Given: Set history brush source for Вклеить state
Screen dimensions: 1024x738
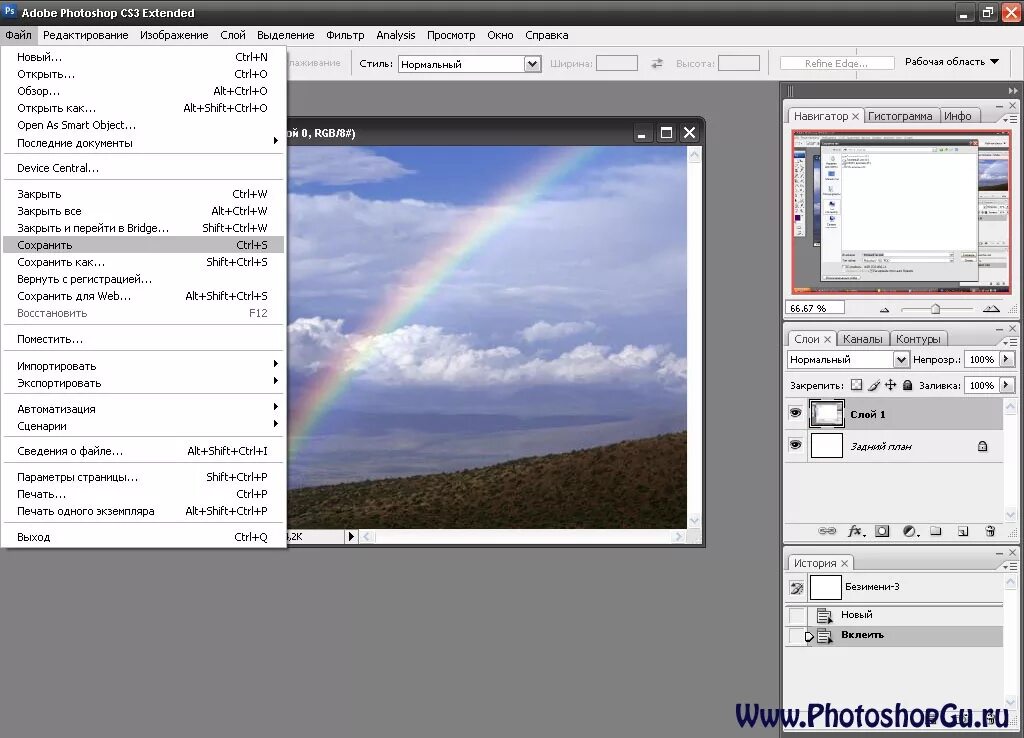Looking at the screenshot, I should (x=797, y=635).
